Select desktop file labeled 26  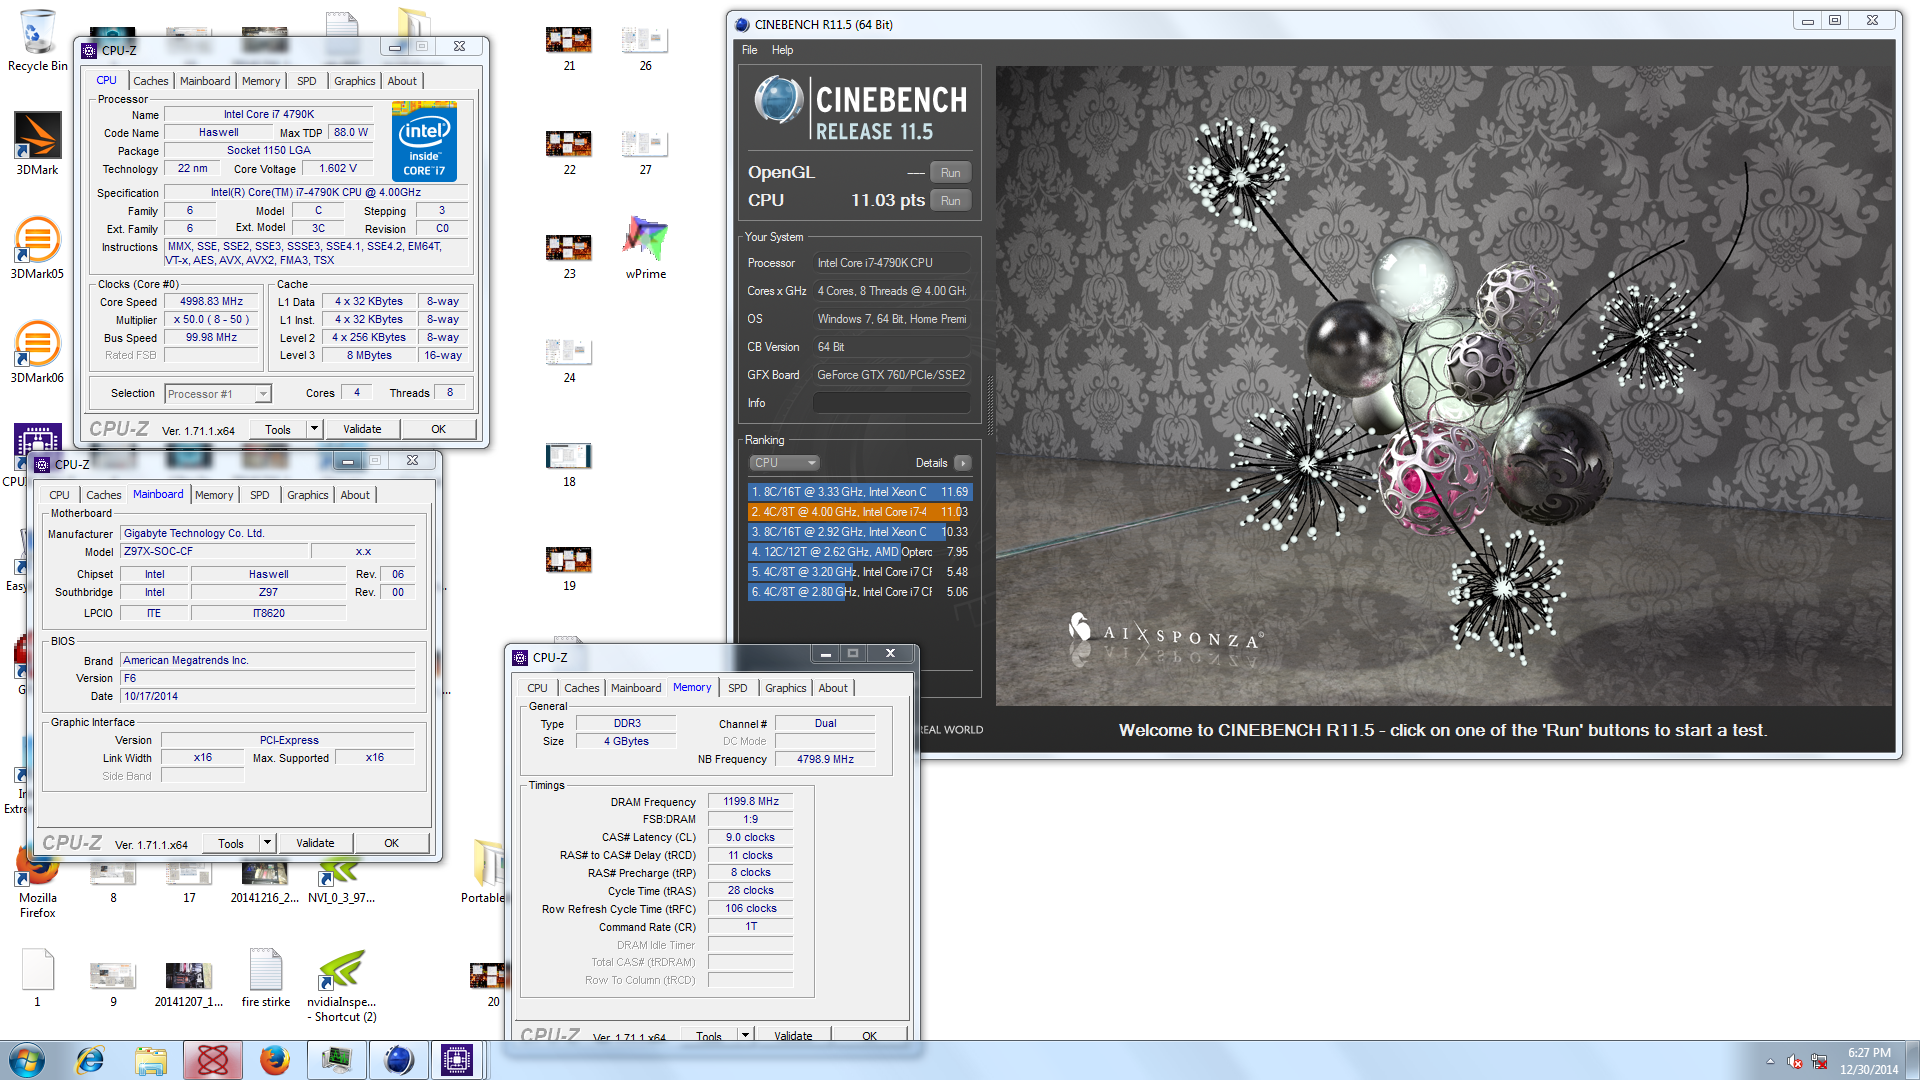(x=645, y=48)
